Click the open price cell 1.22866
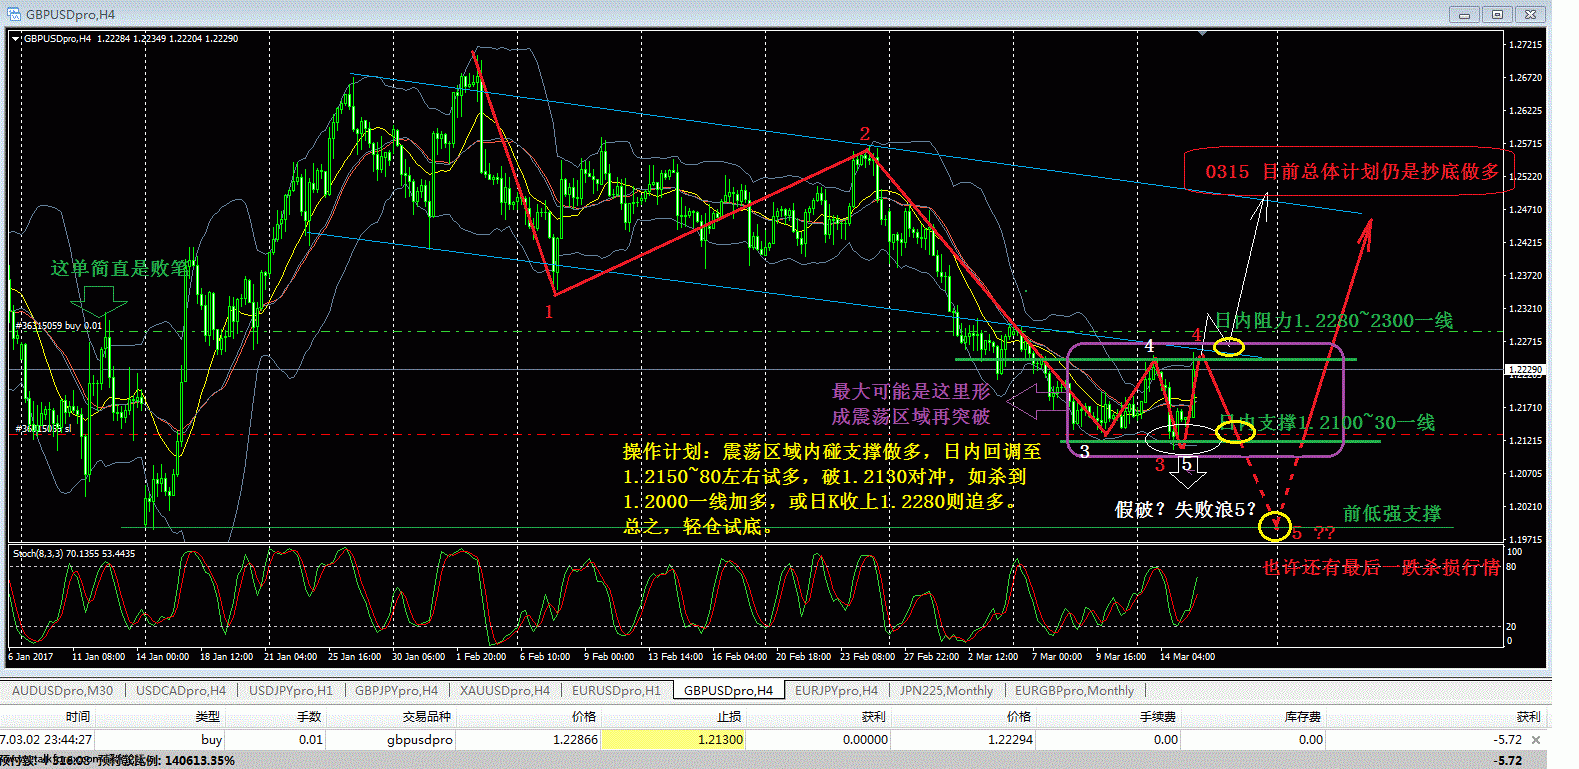The height and width of the screenshot is (769, 1579). (575, 740)
